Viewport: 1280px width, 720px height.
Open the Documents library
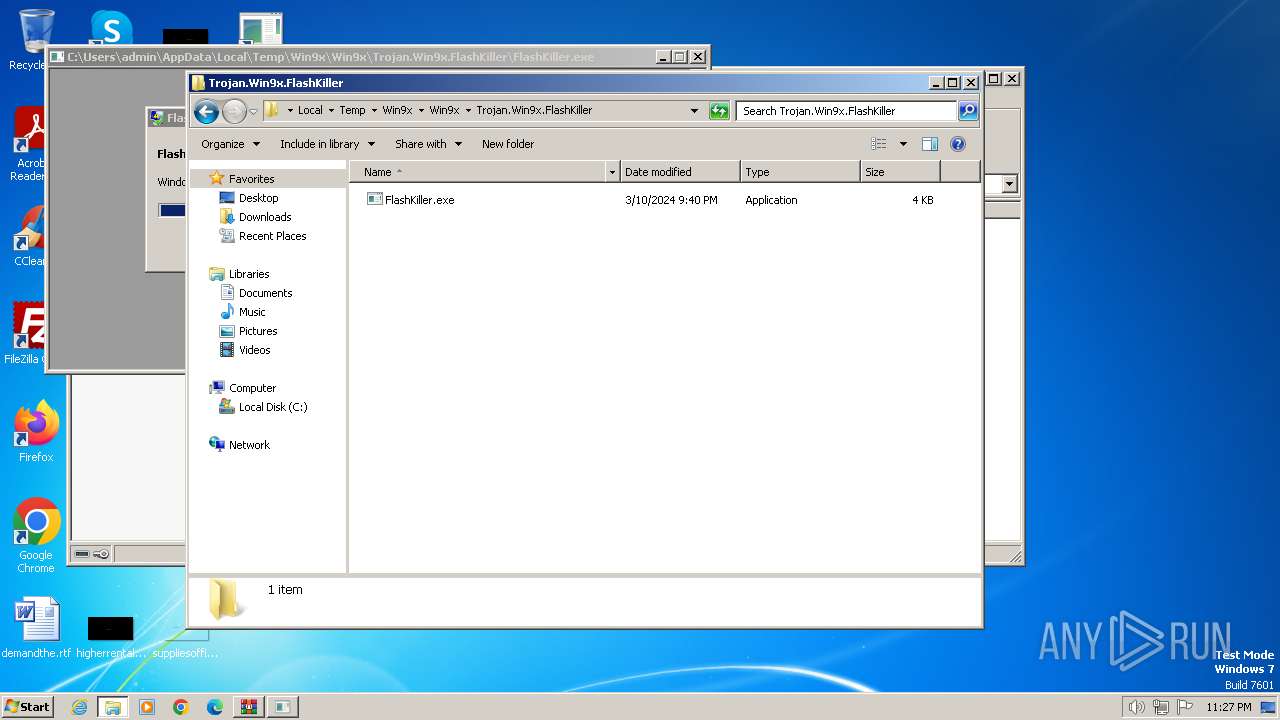[x=265, y=293]
